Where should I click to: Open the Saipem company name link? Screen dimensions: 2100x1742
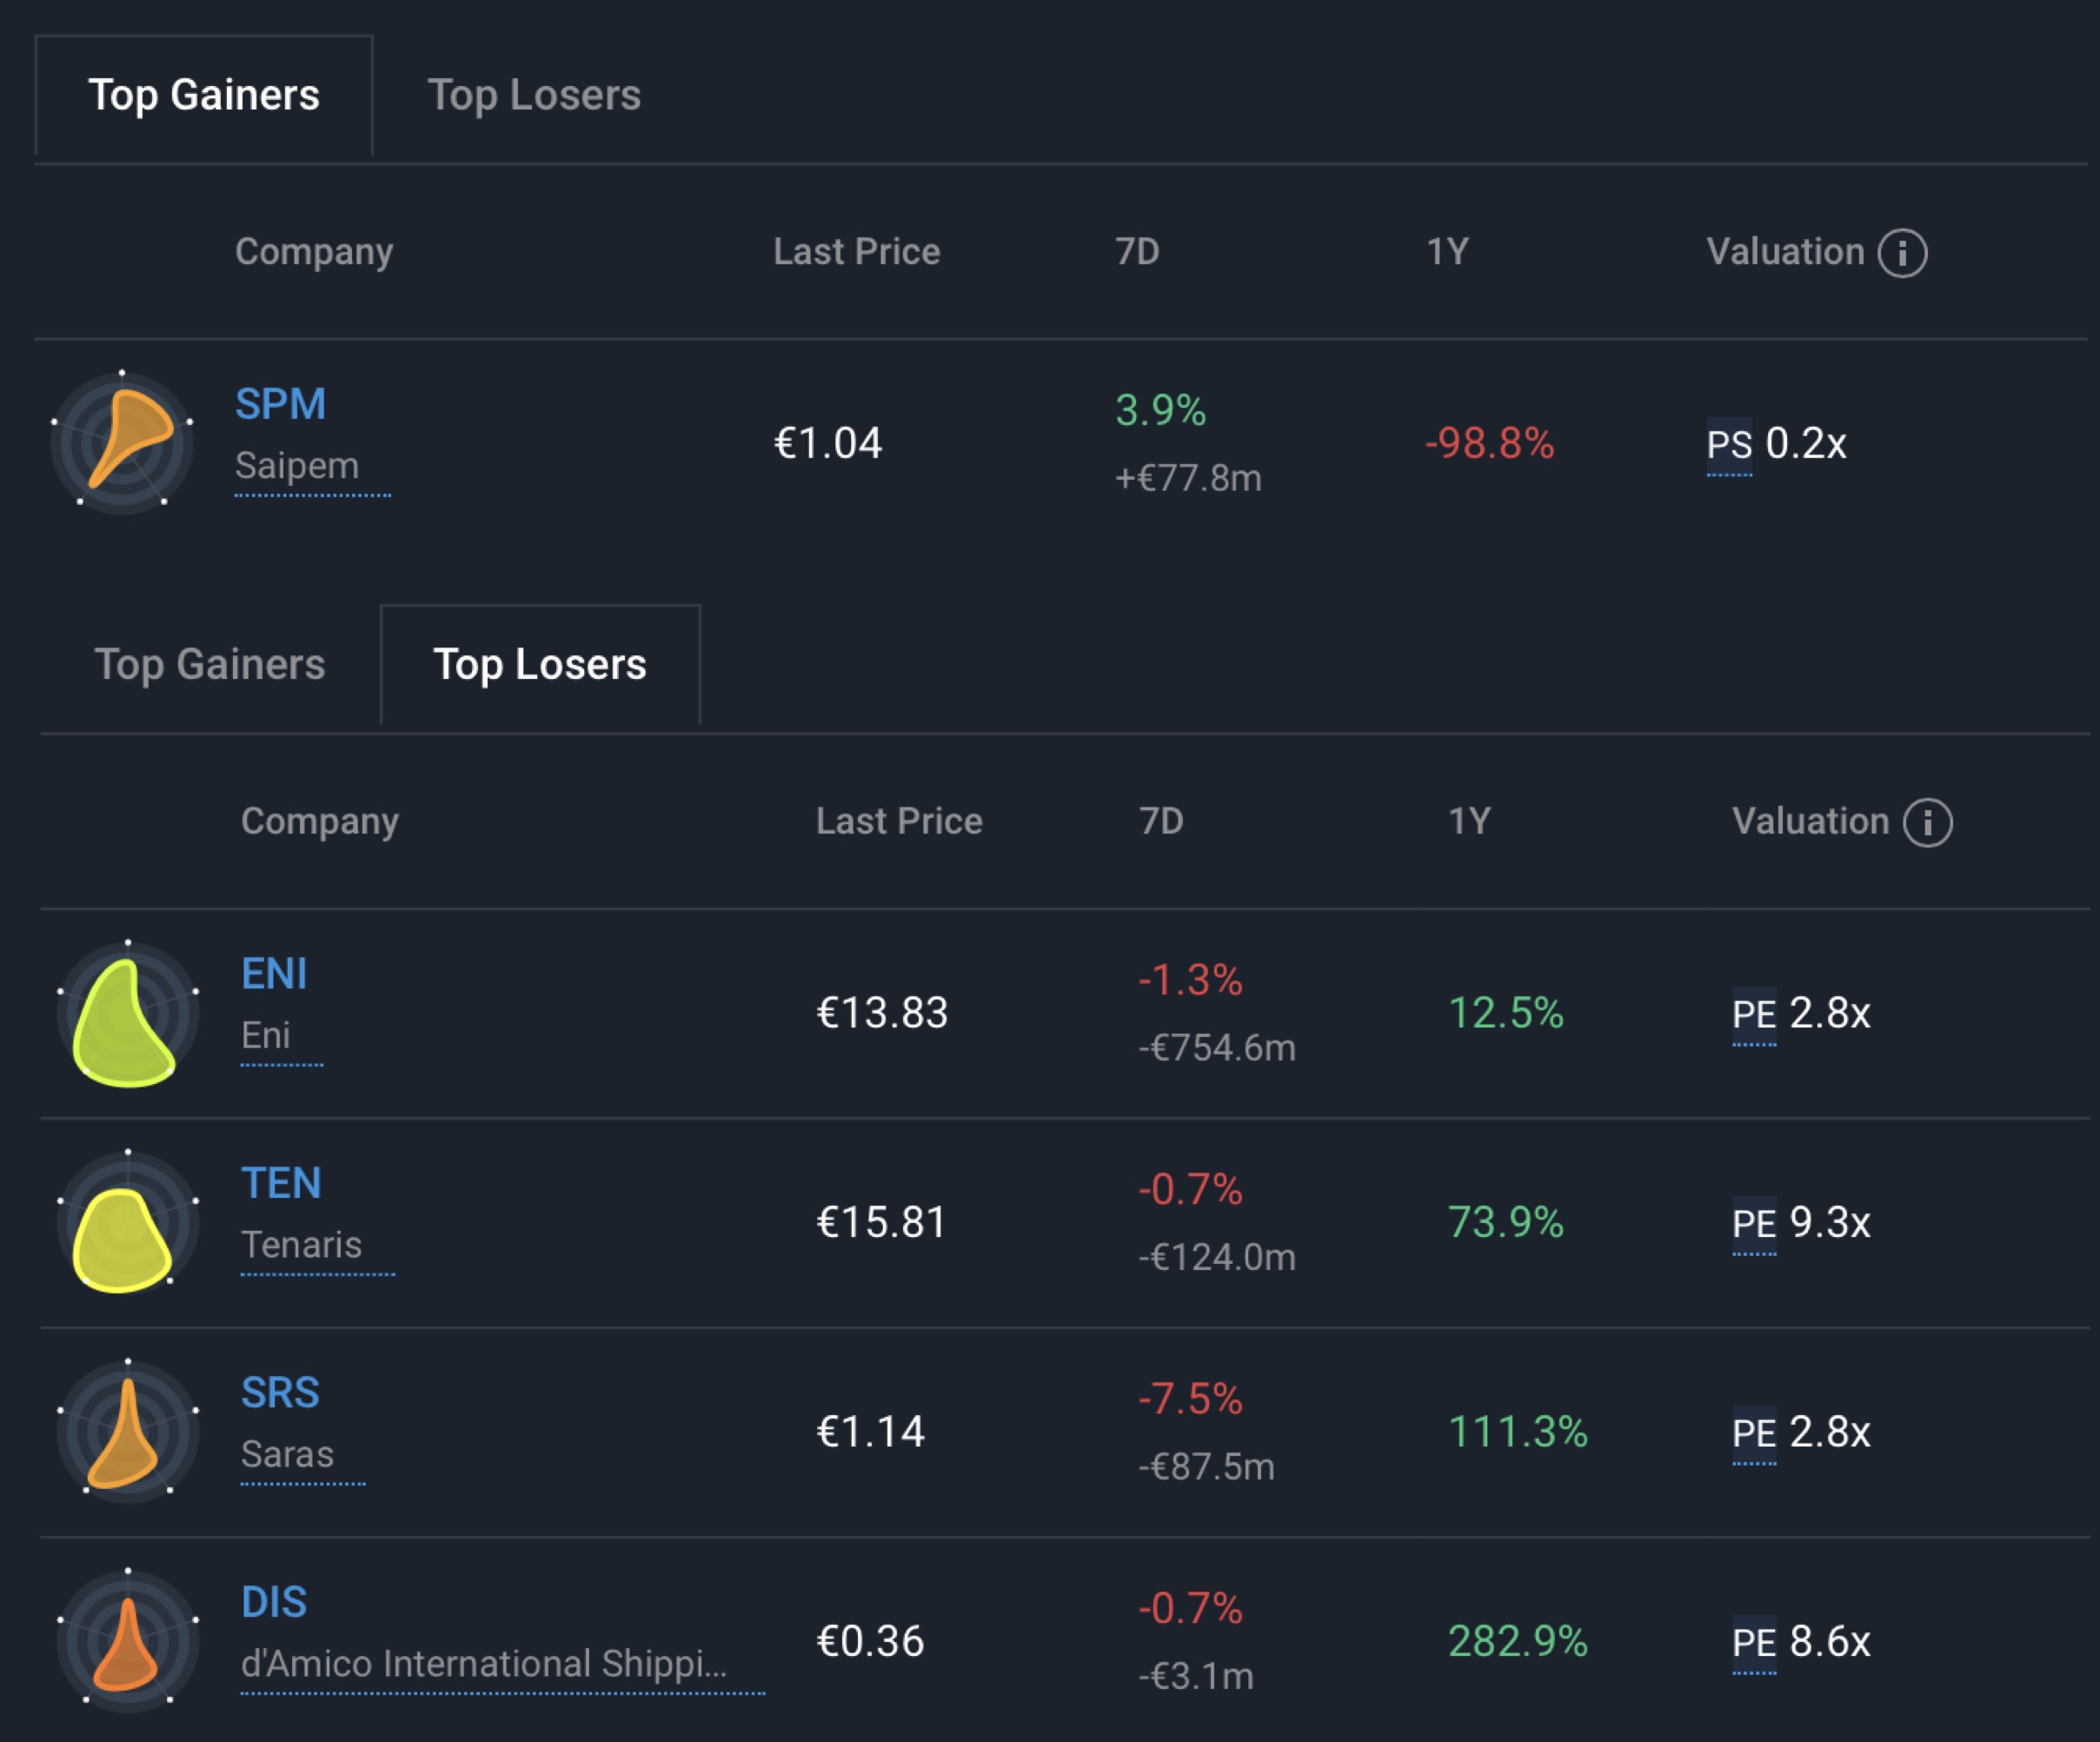(x=297, y=466)
